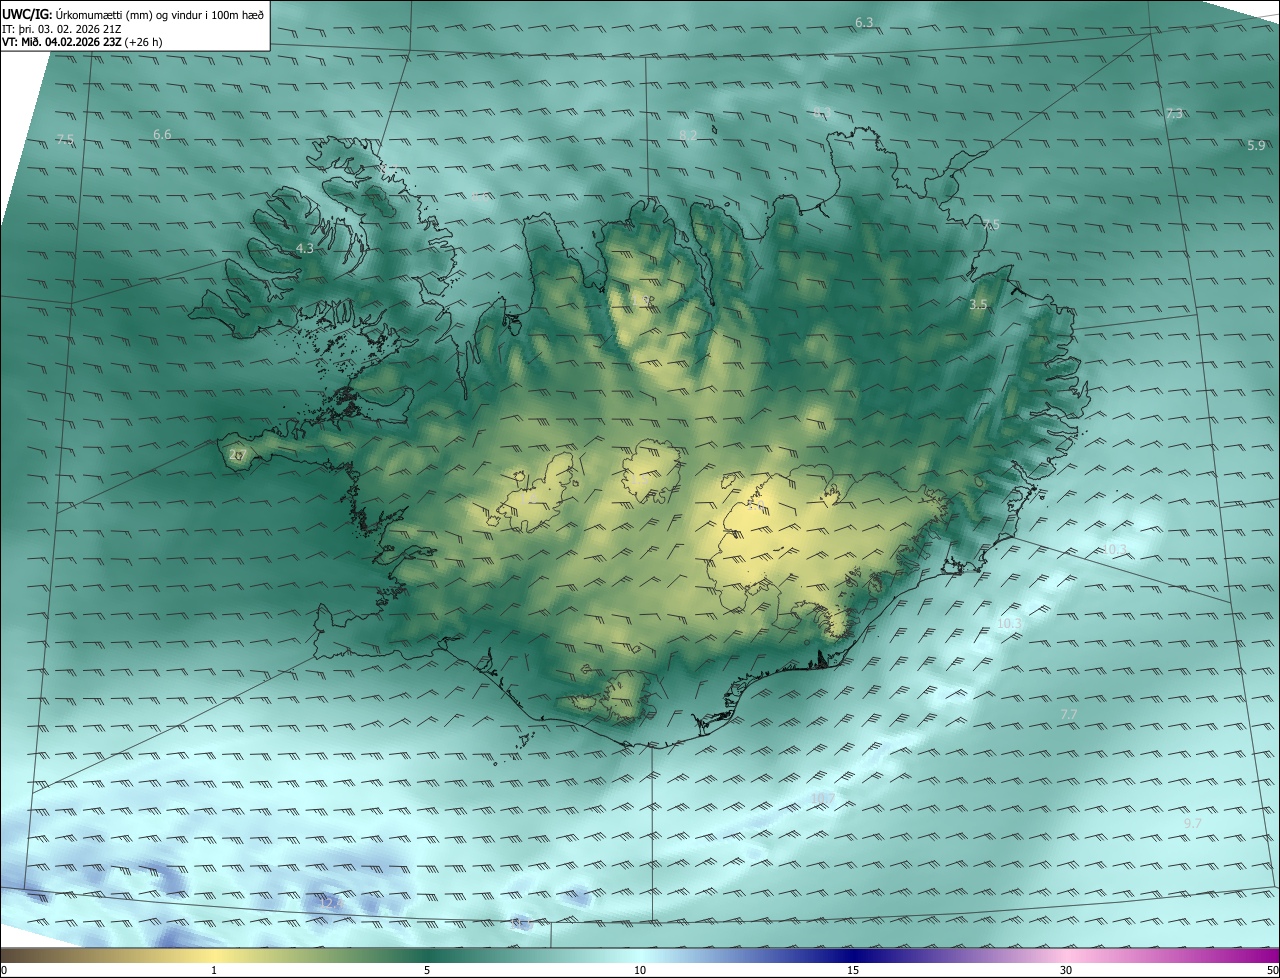
Task: Click the color scale tick label '10'
Action: point(640,971)
